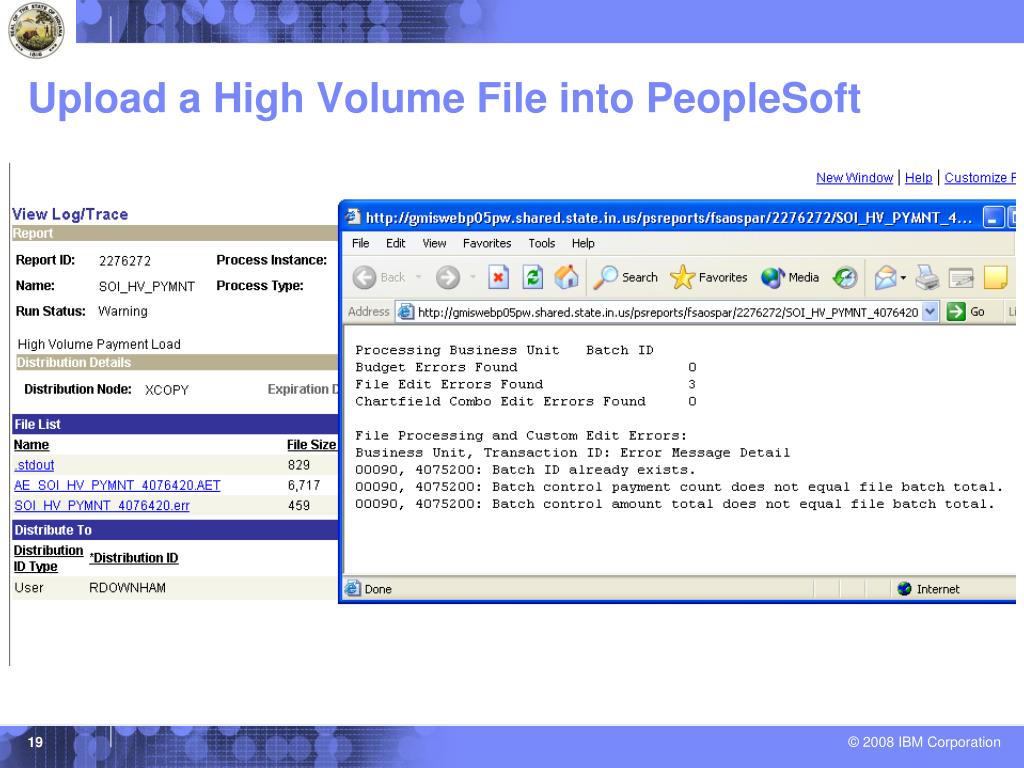Click the Customize Page link
This screenshot has width=1024, height=768.
pos(980,178)
